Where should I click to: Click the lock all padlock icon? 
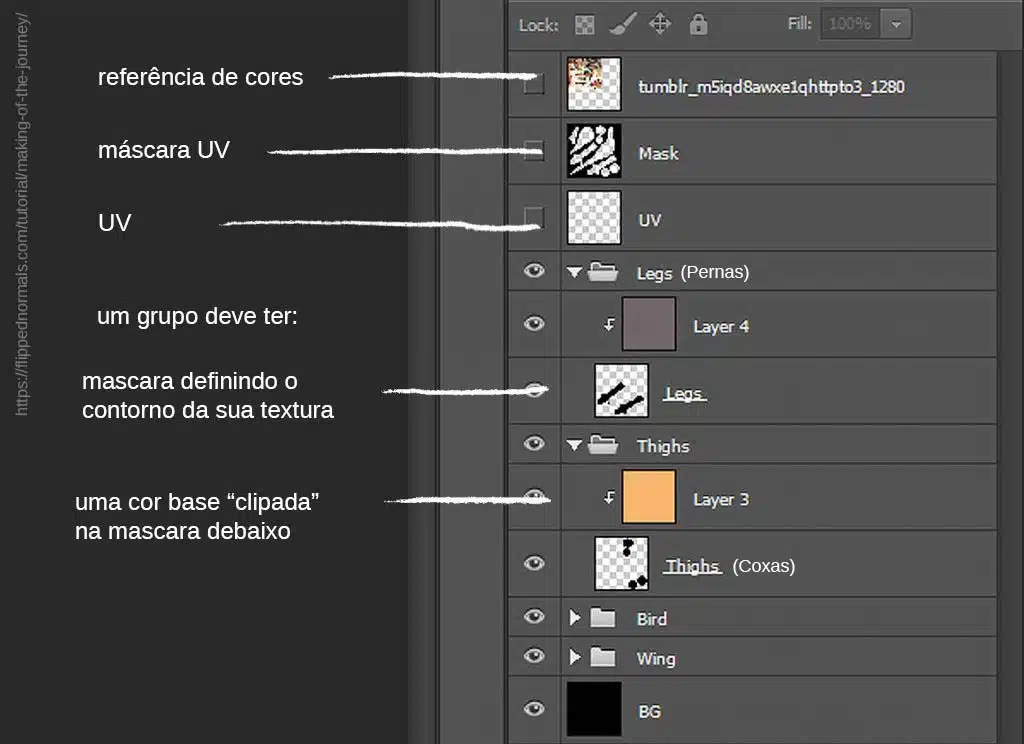pyautogui.click(x=698, y=24)
